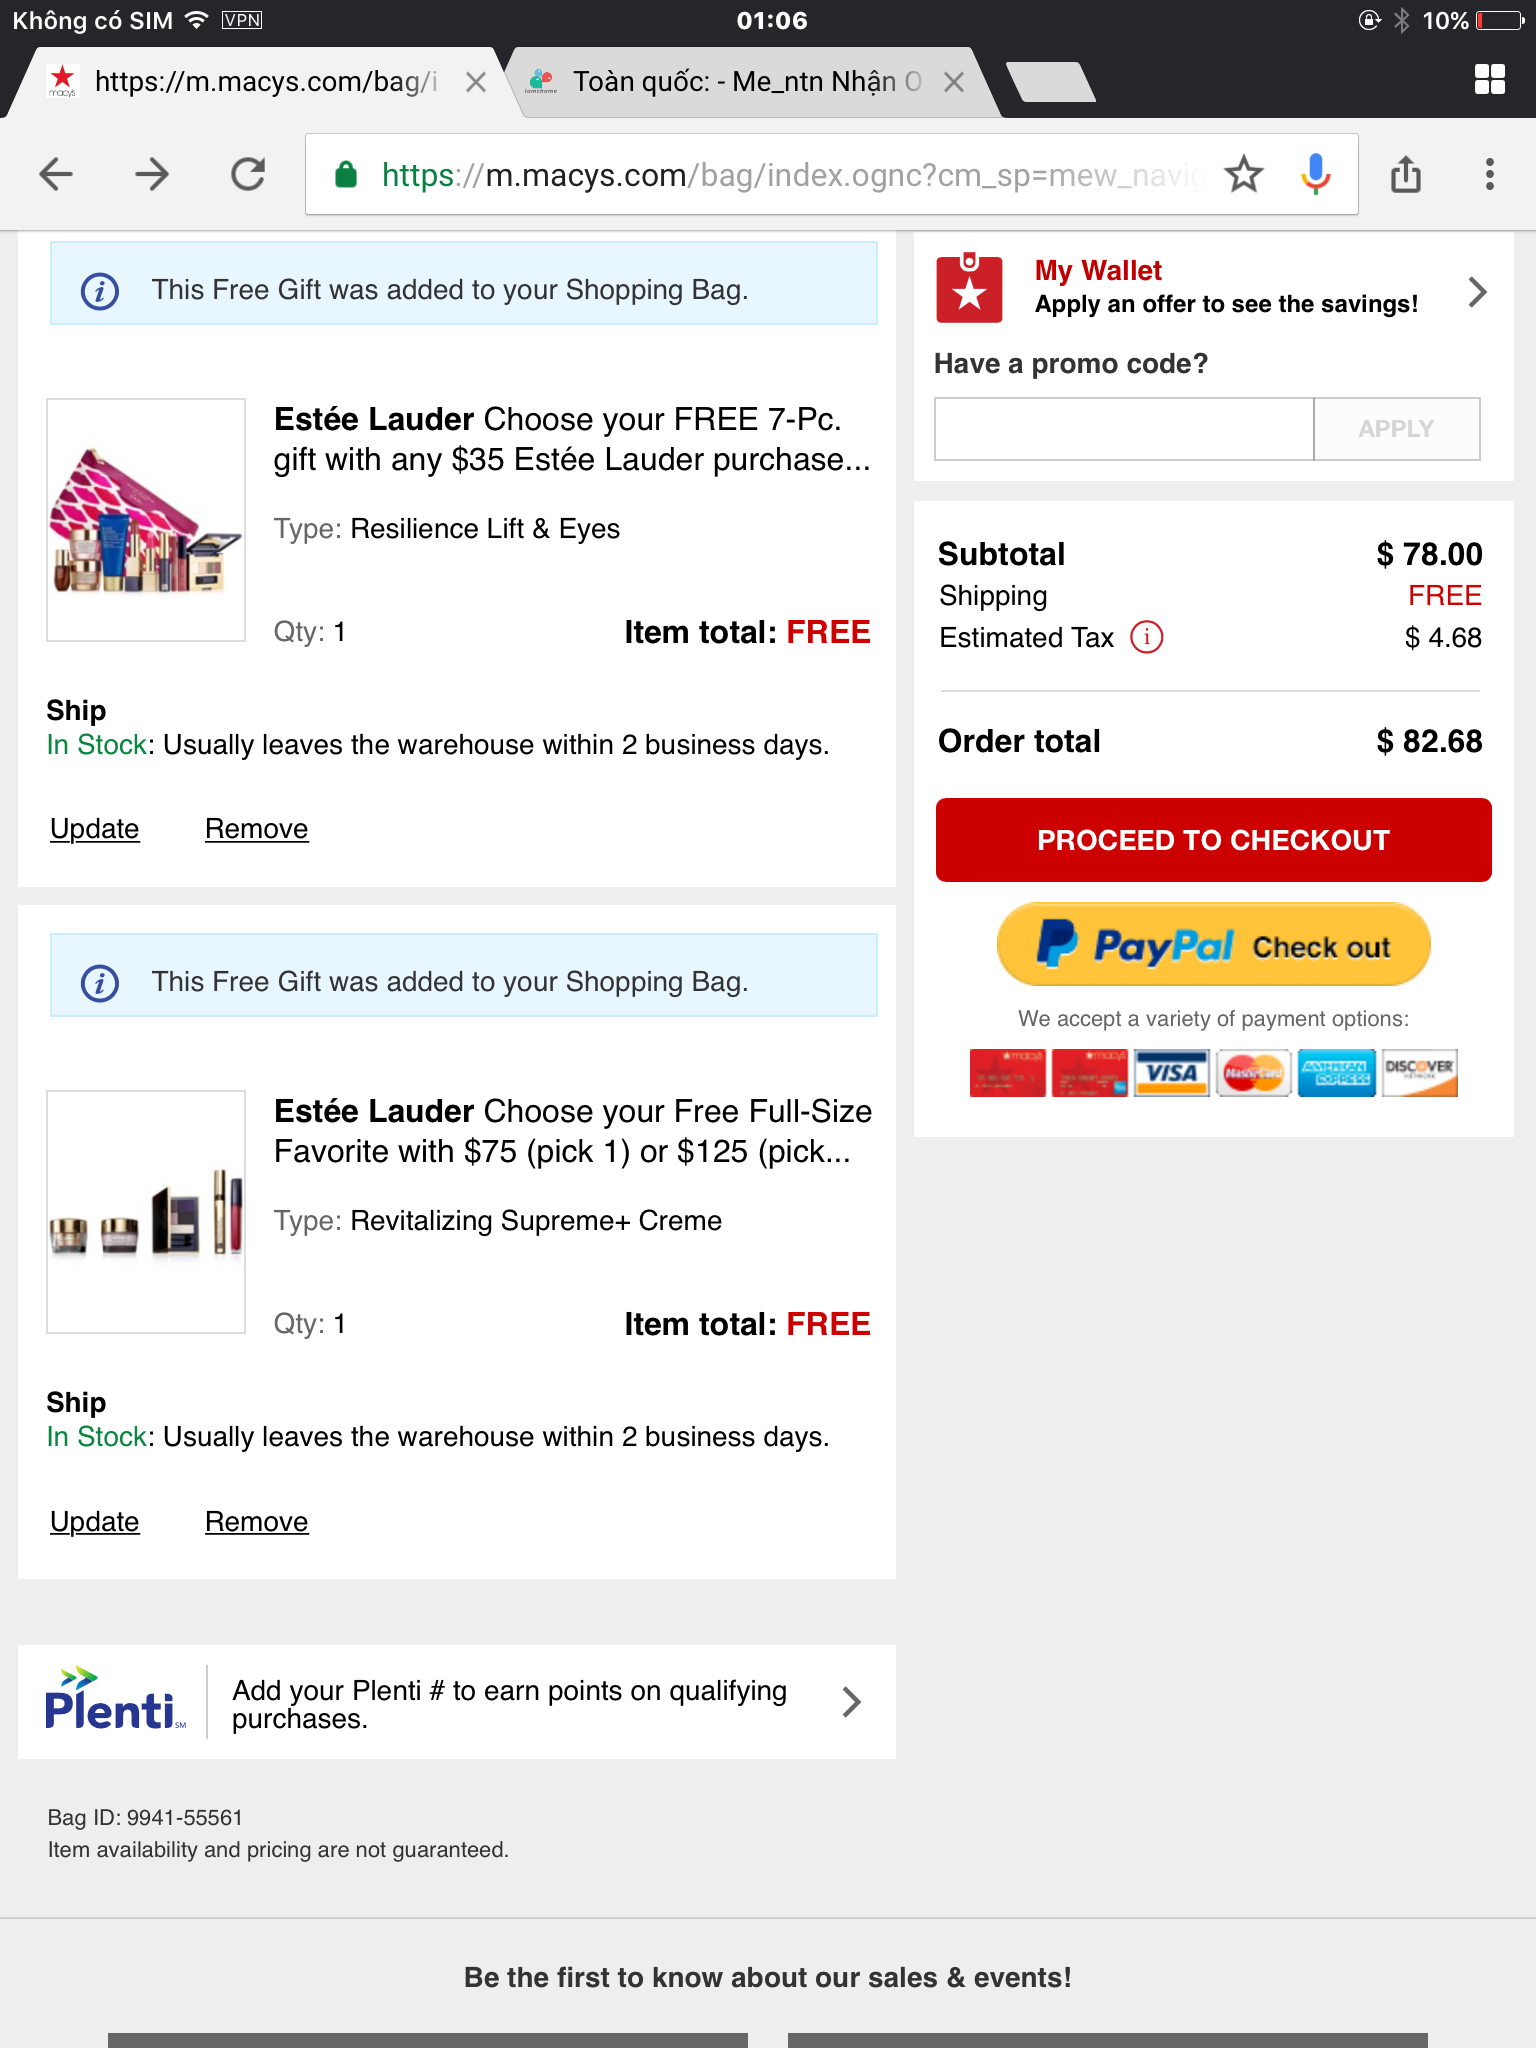Update the Revitalizing Supreme+ Creme gift
The height and width of the screenshot is (2048, 1536).
click(95, 1521)
